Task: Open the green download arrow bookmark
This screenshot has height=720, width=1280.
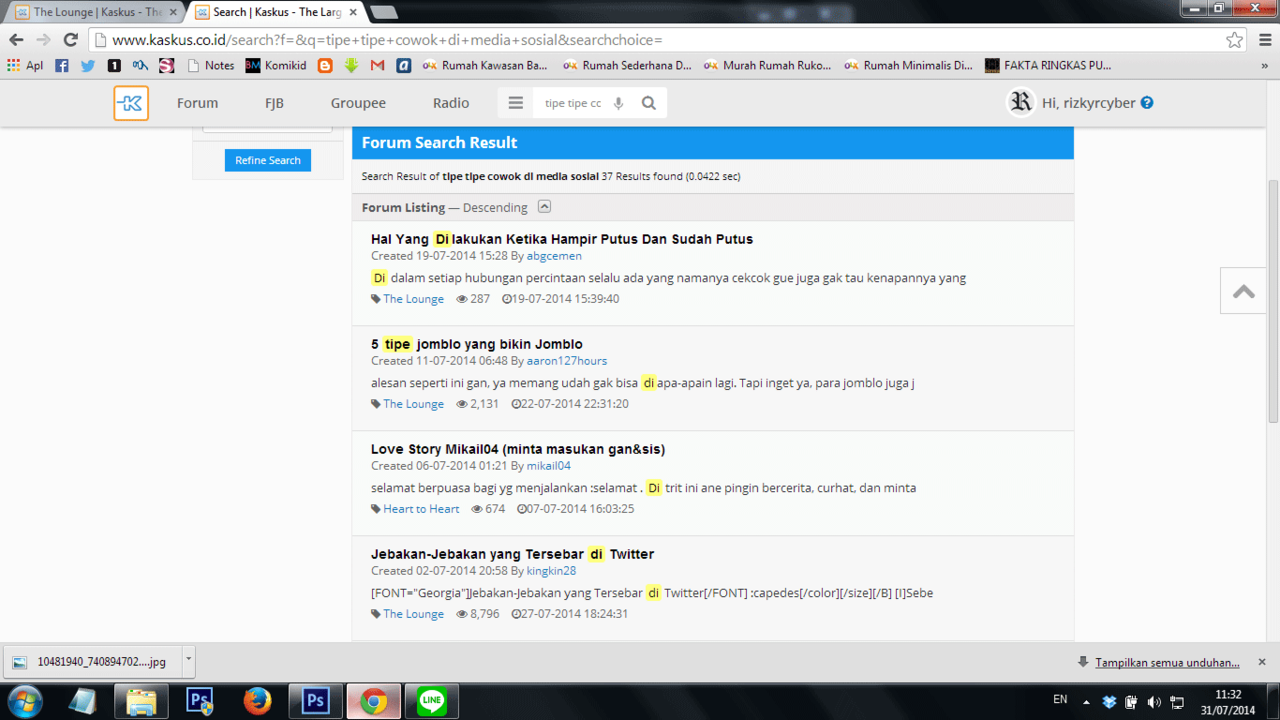Action: 351,65
